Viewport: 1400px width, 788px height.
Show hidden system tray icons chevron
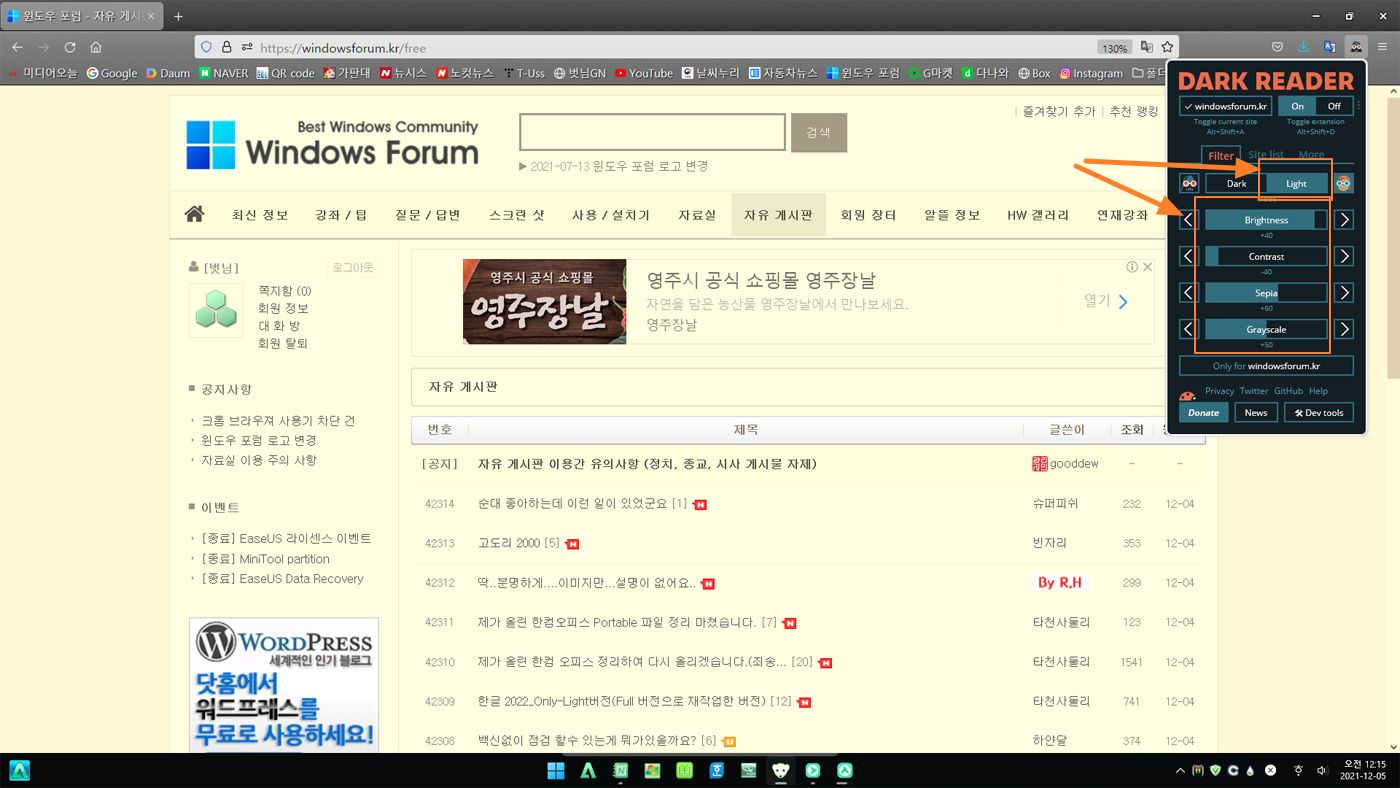coord(1180,771)
